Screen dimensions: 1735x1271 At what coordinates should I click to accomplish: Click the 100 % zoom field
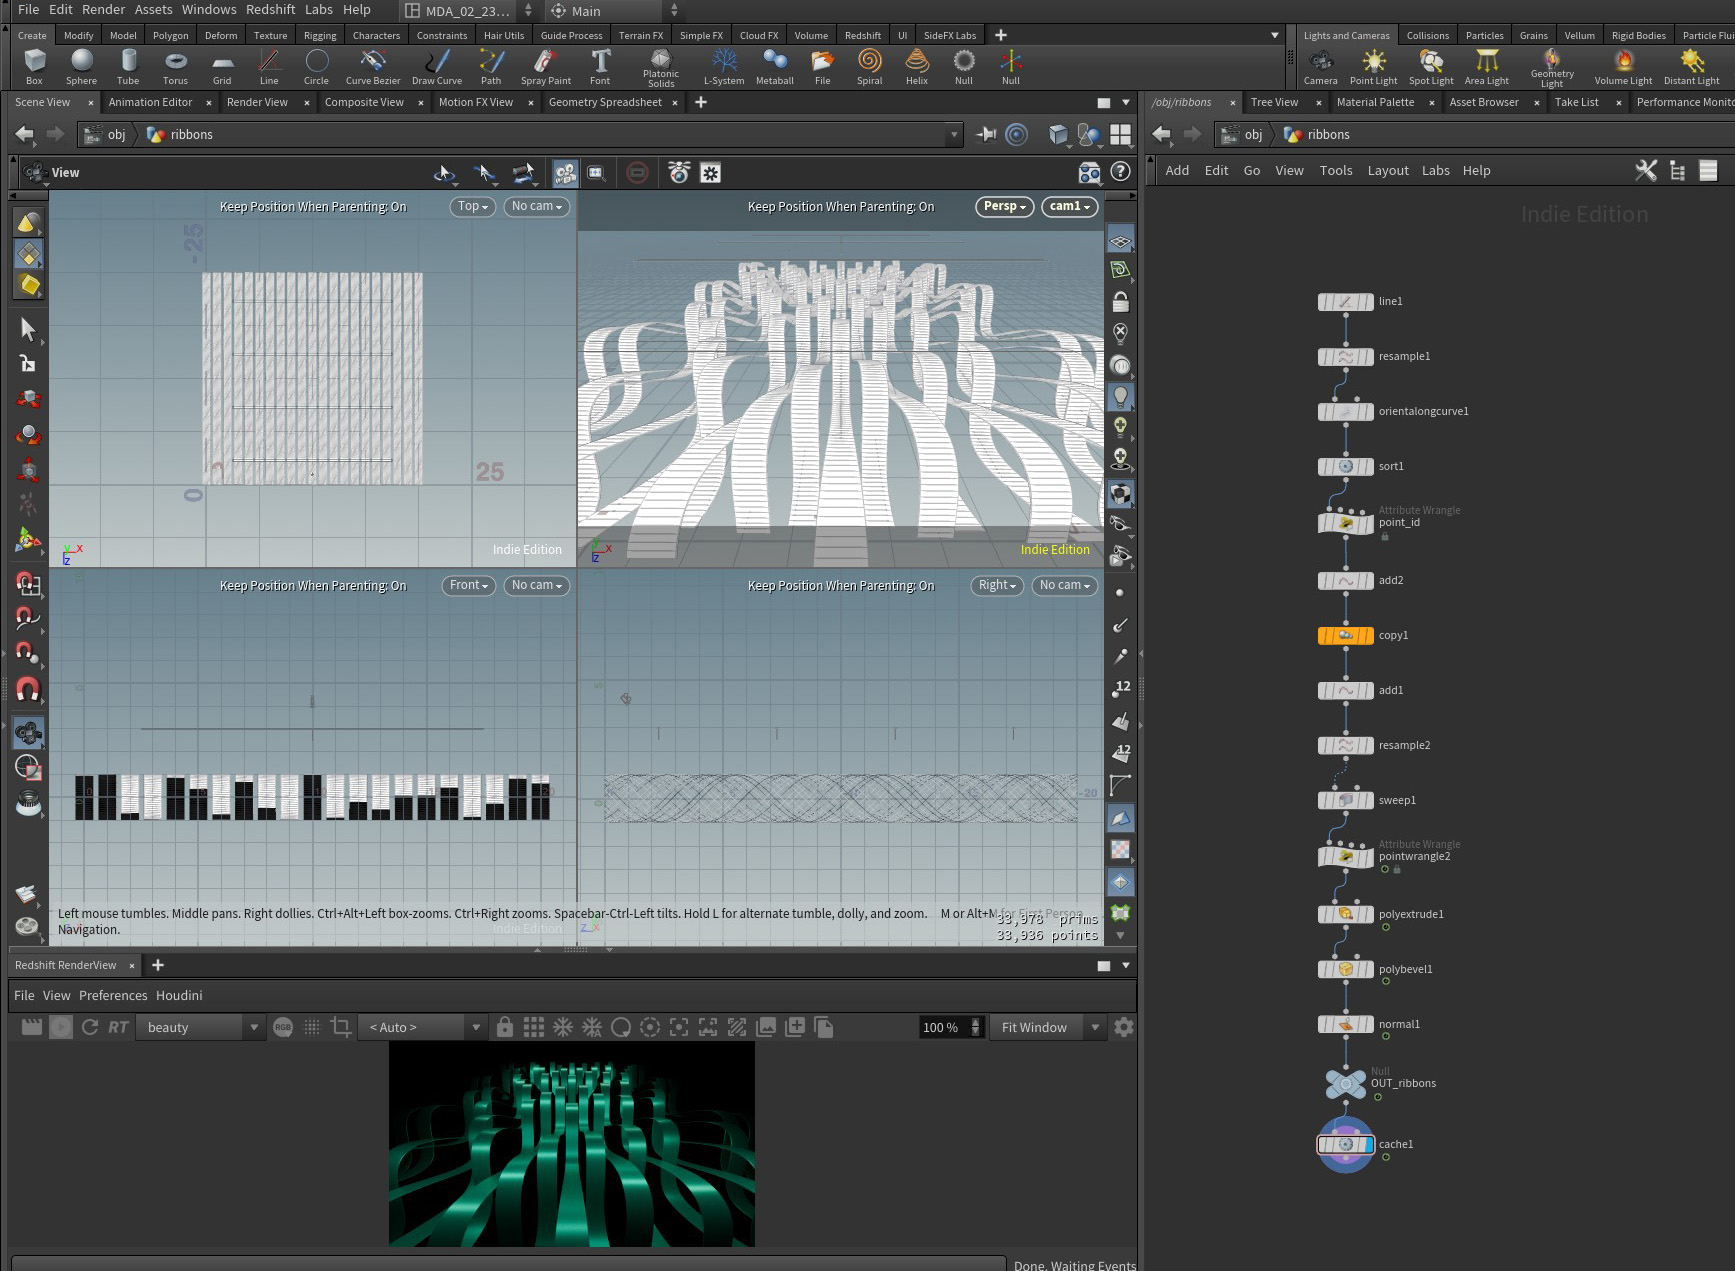(943, 1027)
